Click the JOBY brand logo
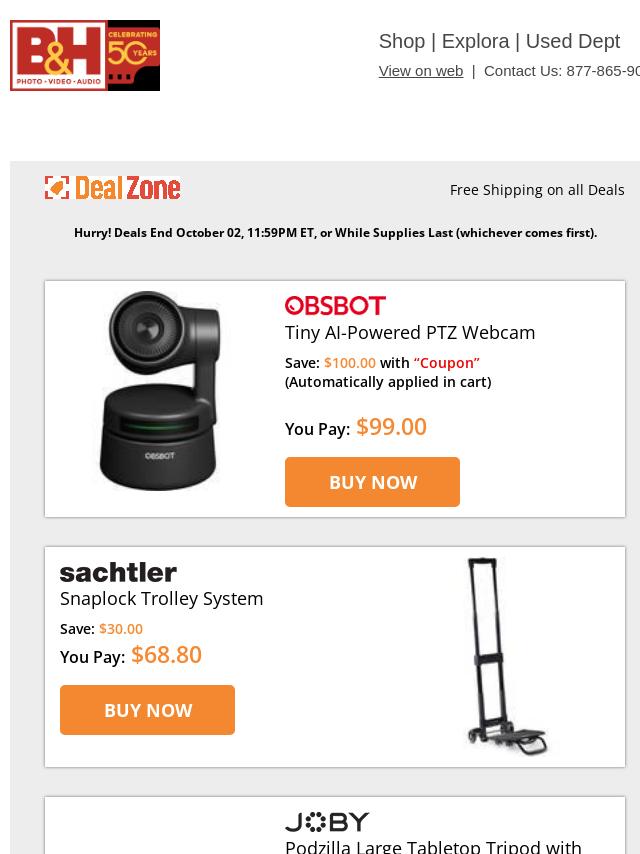The width and height of the screenshot is (640, 854). click(327, 822)
